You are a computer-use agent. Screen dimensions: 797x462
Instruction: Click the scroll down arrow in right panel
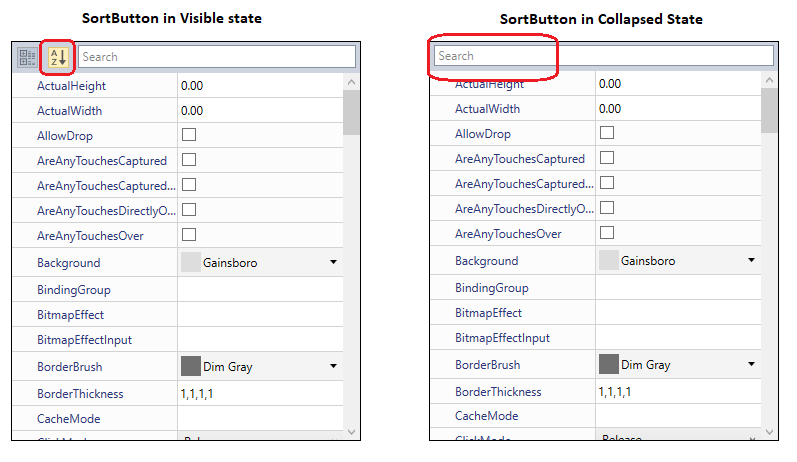pos(769,432)
